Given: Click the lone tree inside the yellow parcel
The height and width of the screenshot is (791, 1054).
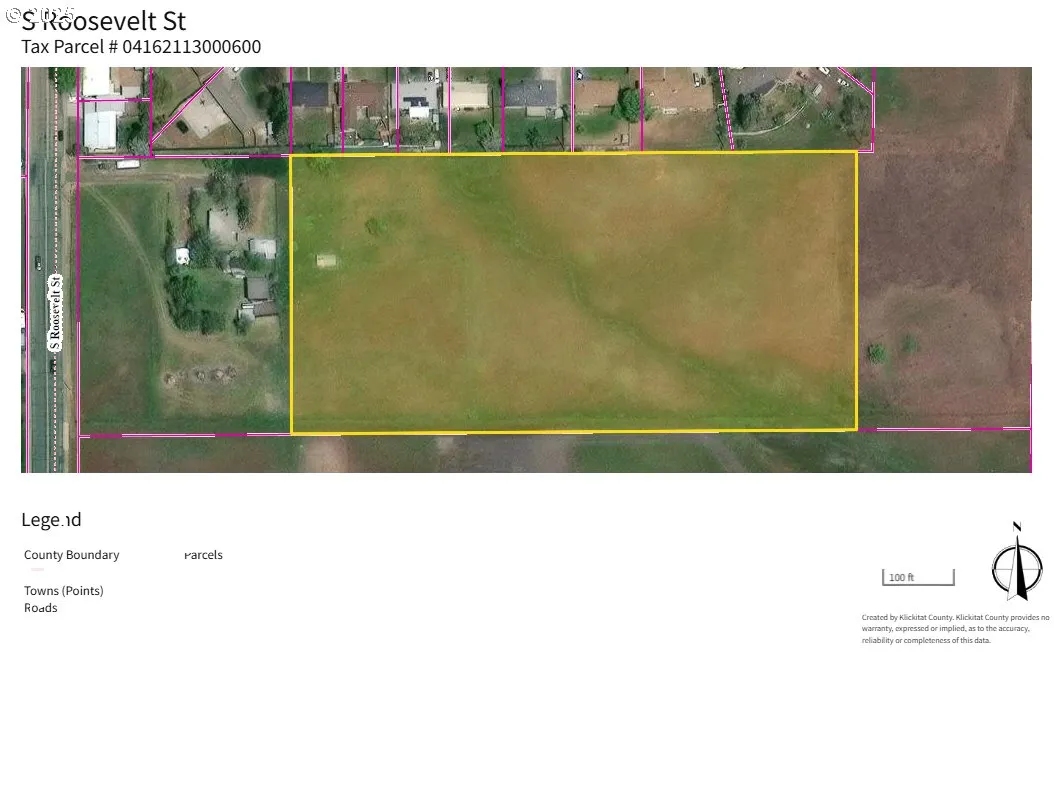Looking at the screenshot, I should tap(376, 227).
